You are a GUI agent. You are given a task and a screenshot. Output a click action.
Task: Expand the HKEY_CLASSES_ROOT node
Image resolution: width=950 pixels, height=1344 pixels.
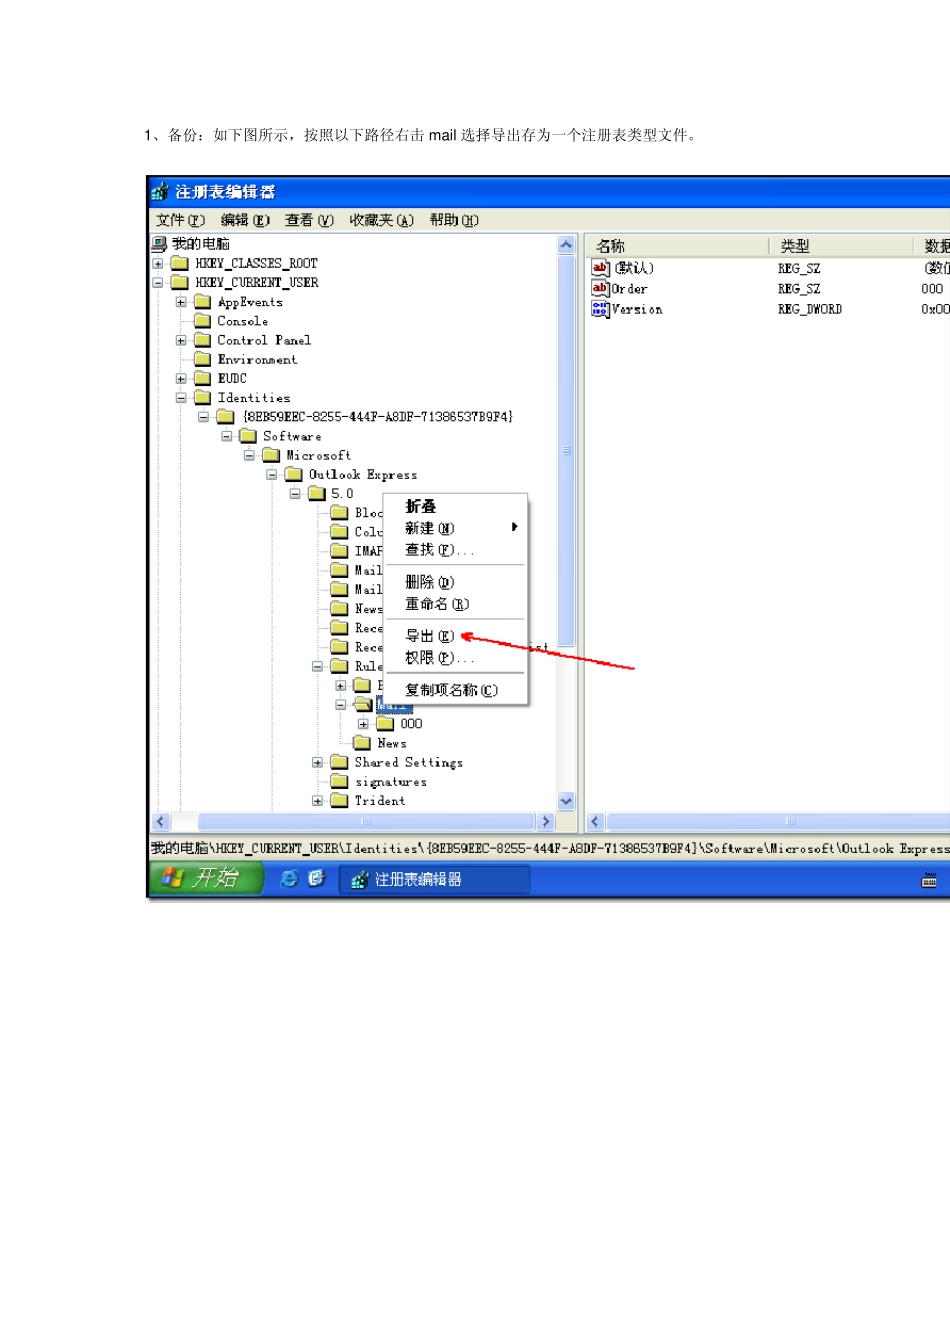coord(158,264)
